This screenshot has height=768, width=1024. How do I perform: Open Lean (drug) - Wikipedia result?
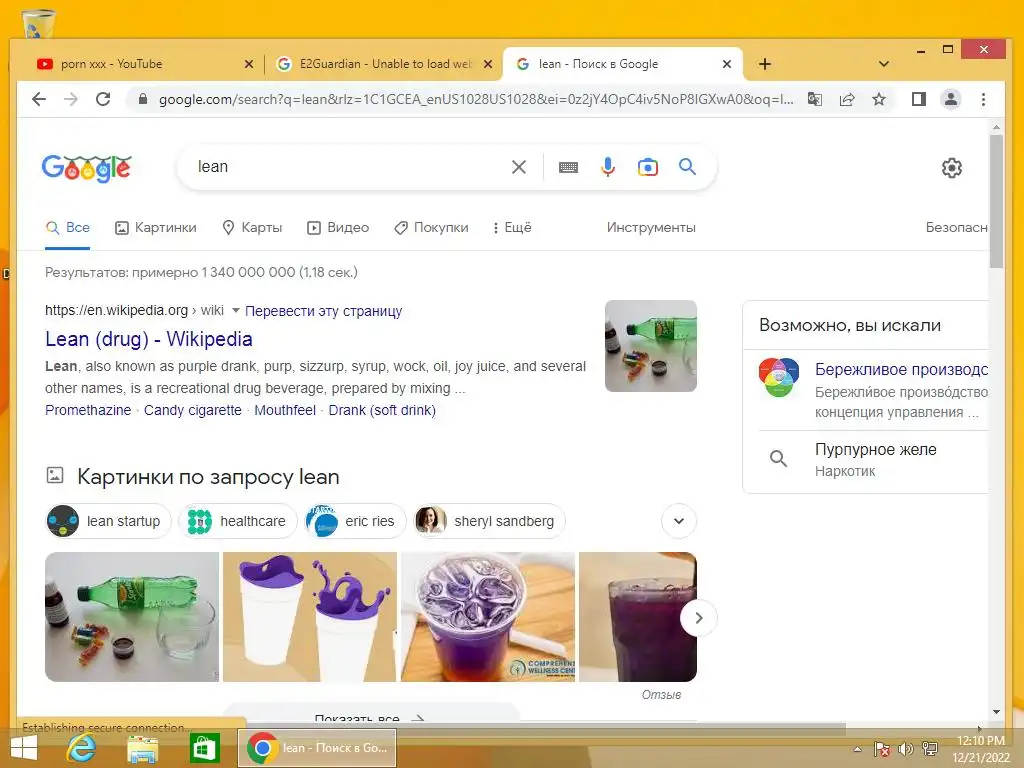click(x=149, y=339)
